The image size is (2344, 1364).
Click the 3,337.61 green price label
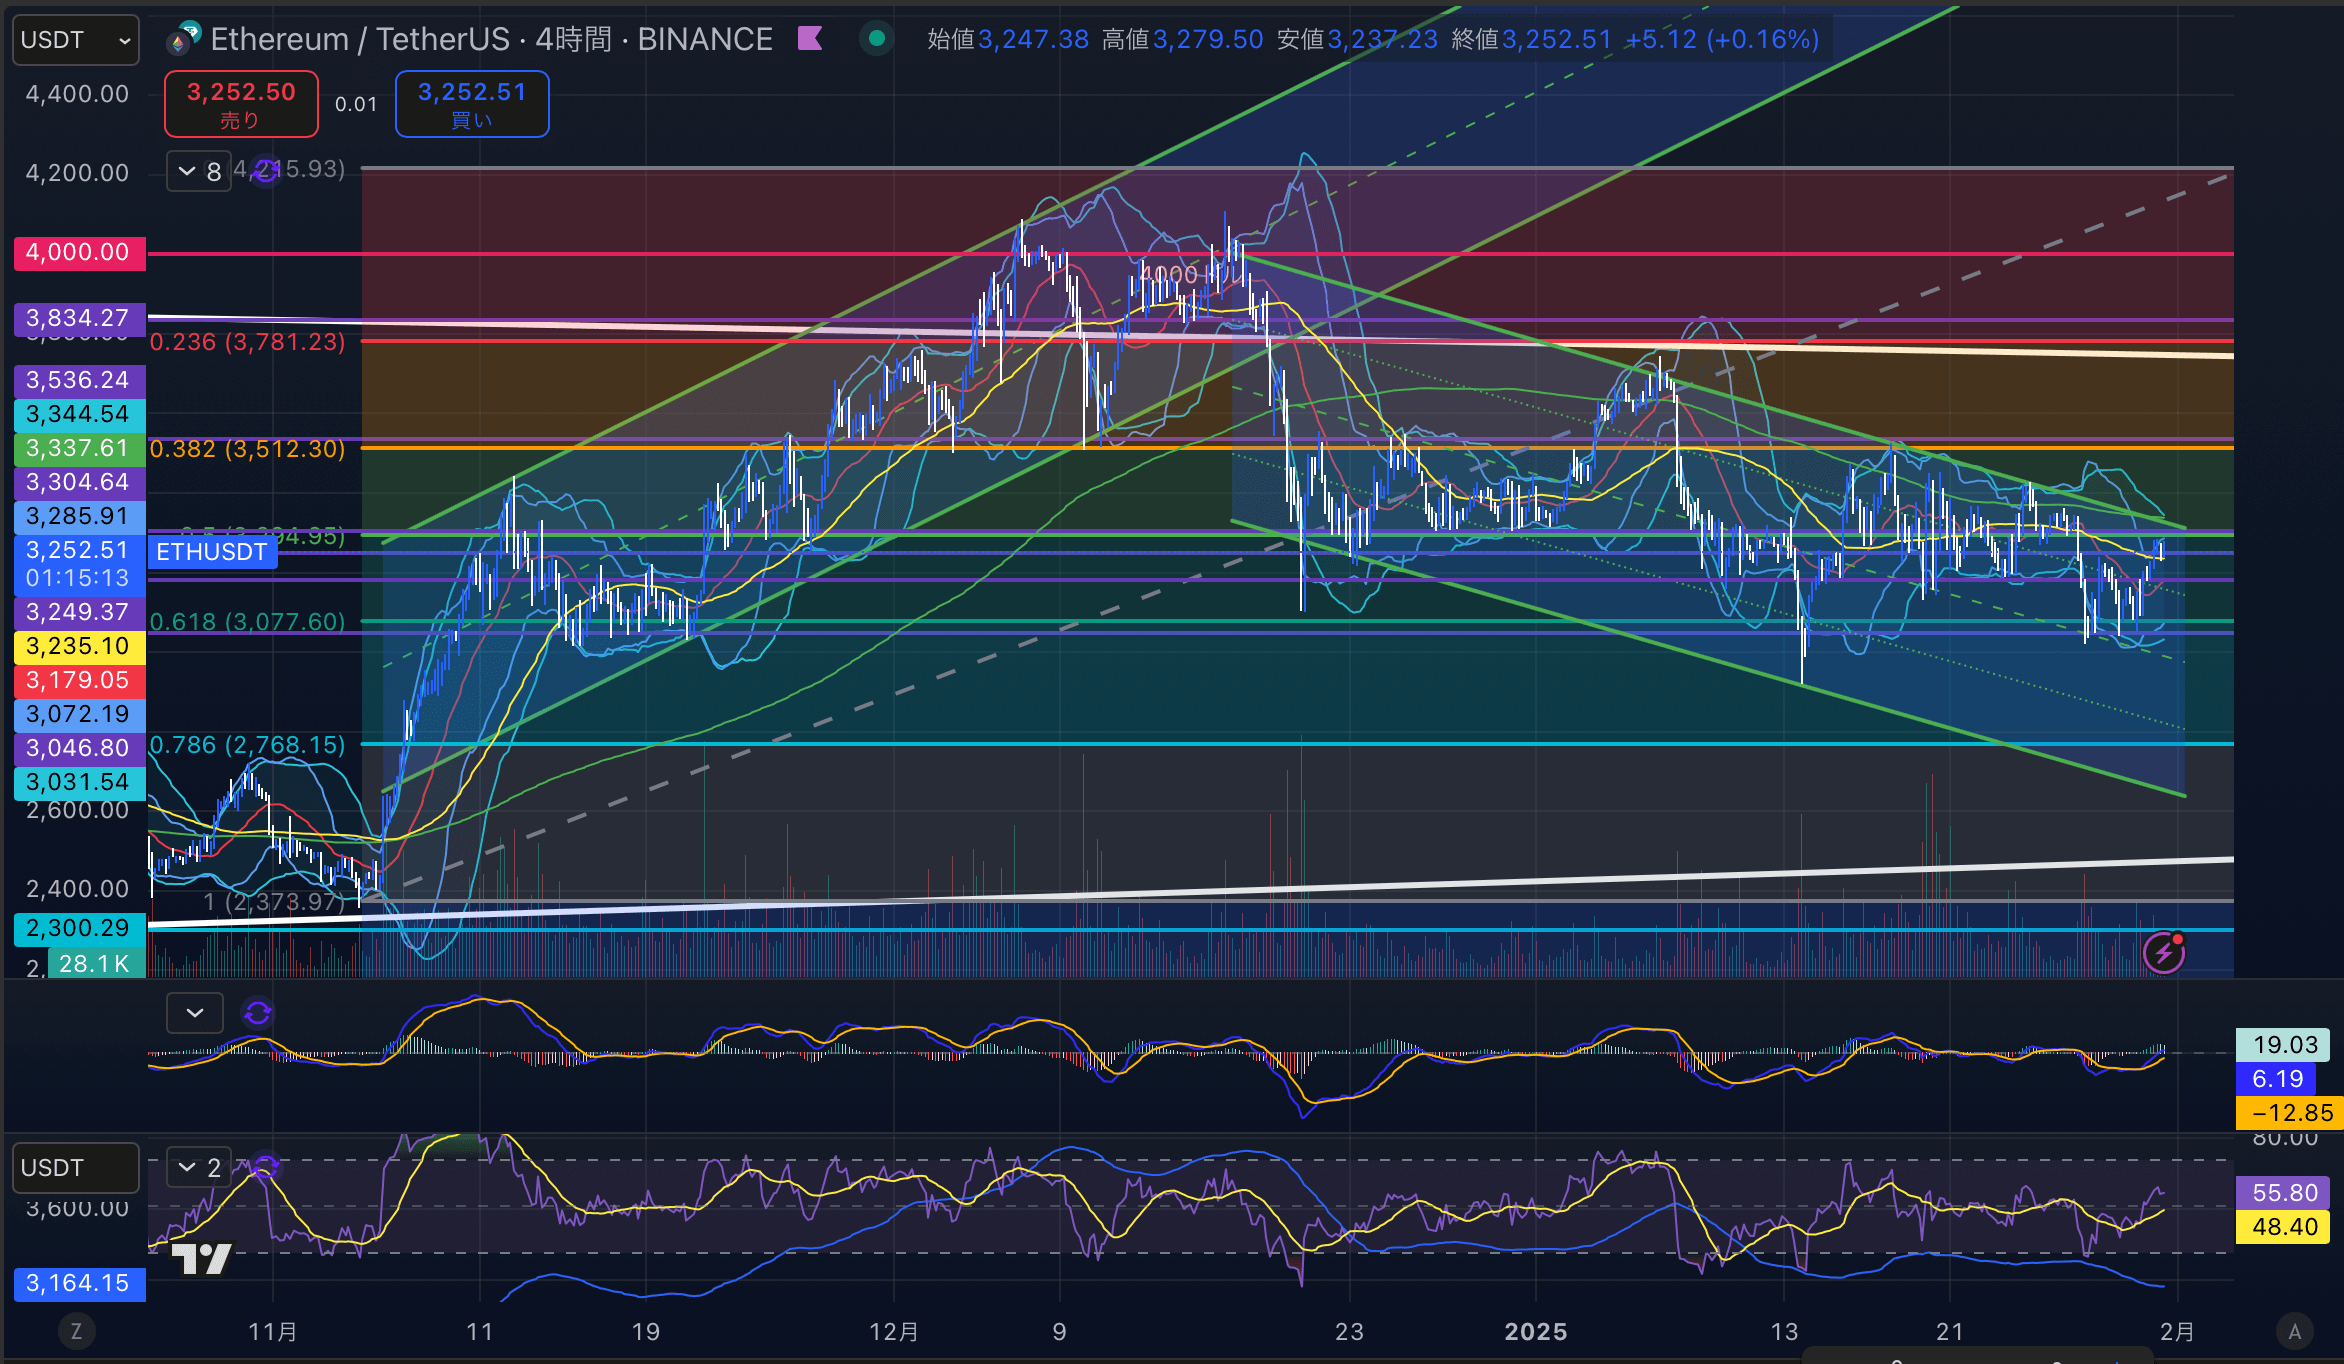(x=79, y=448)
